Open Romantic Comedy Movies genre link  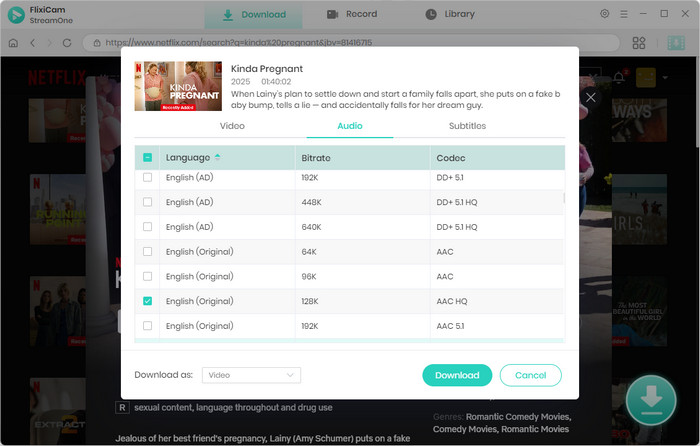518,417
